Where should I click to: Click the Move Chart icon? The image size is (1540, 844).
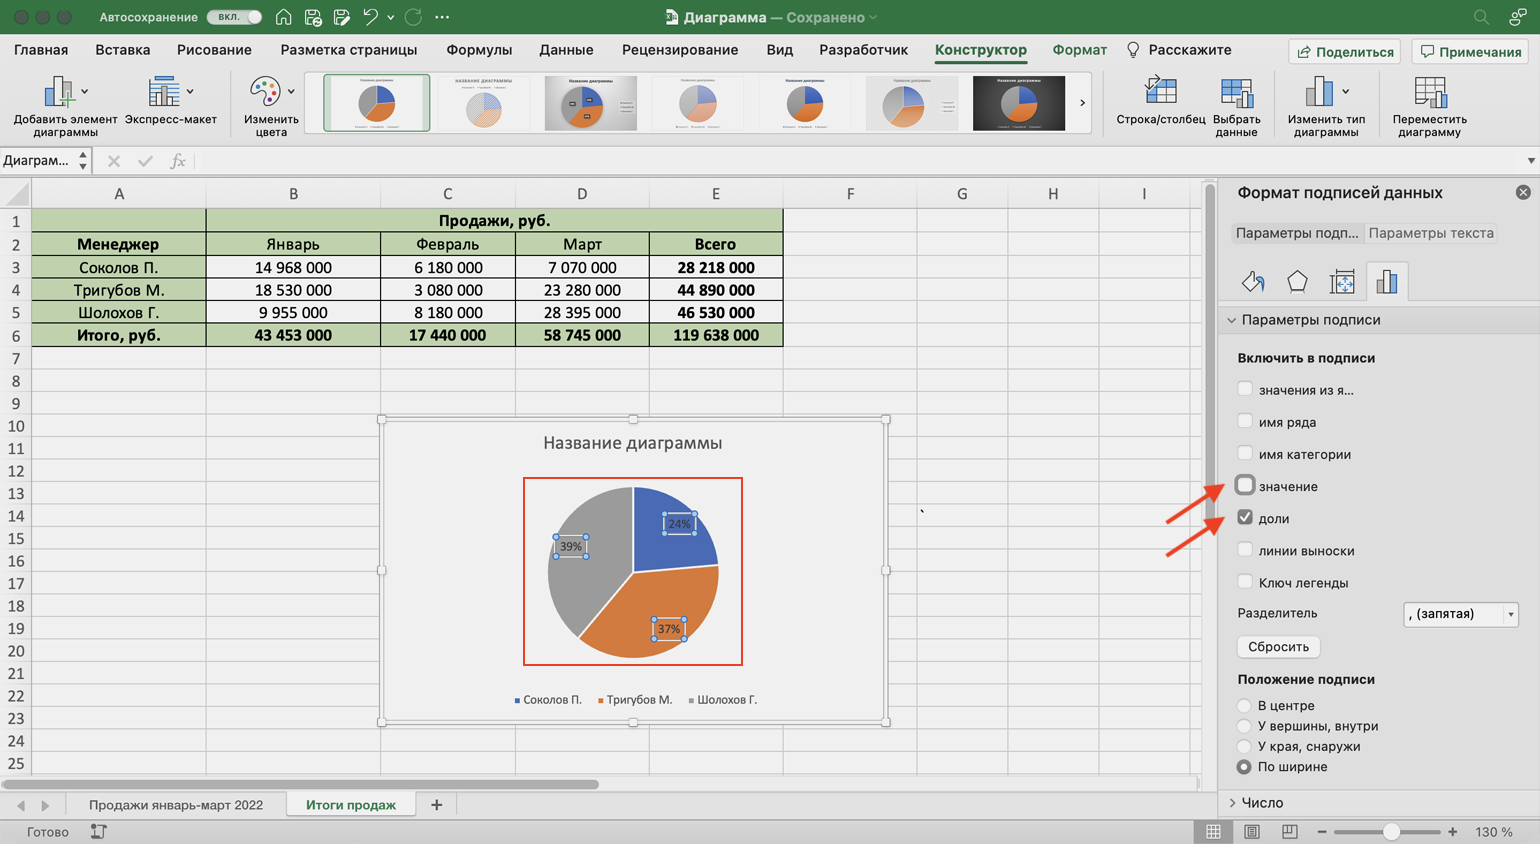pyautogui.click(x=1429, y=94)
